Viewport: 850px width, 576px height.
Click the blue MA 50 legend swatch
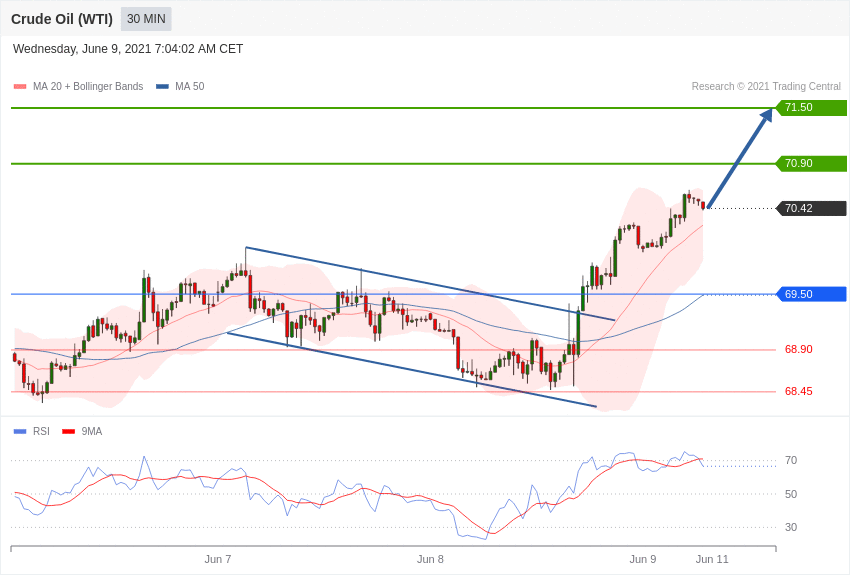pyautogui.click(x=163, y=87)
